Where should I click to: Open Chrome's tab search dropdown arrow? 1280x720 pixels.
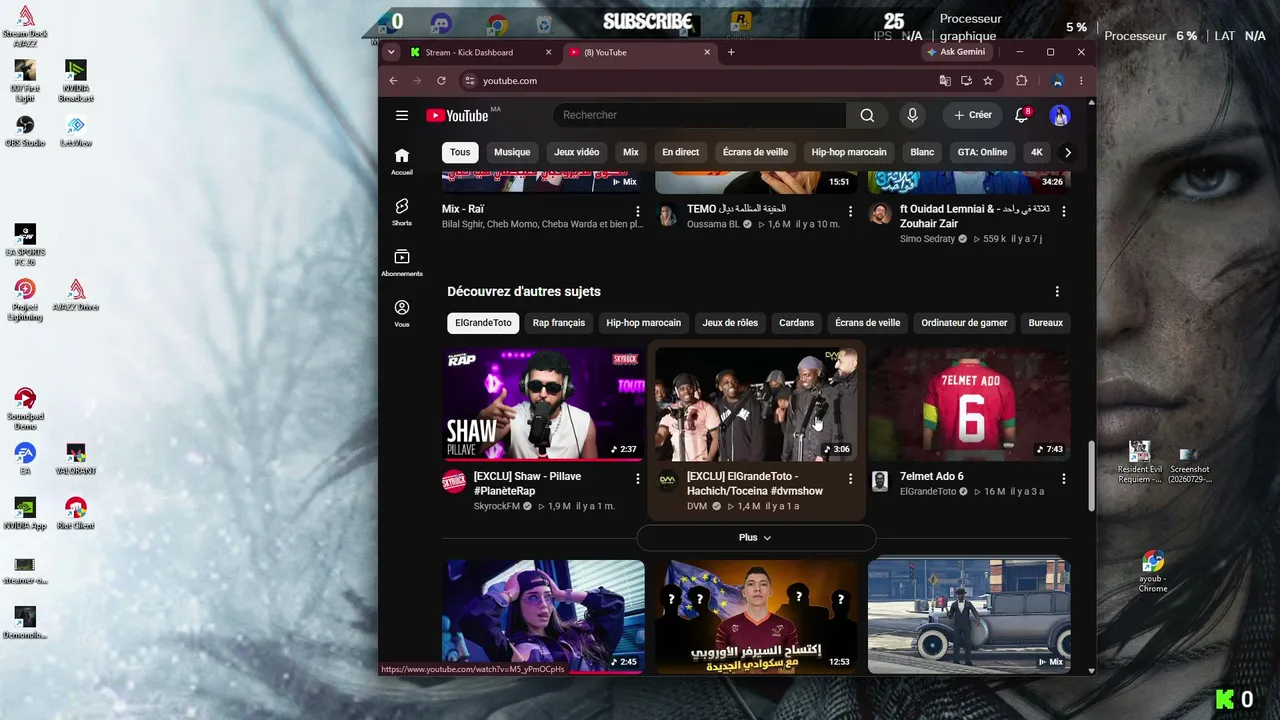click(x=391, y=52)
